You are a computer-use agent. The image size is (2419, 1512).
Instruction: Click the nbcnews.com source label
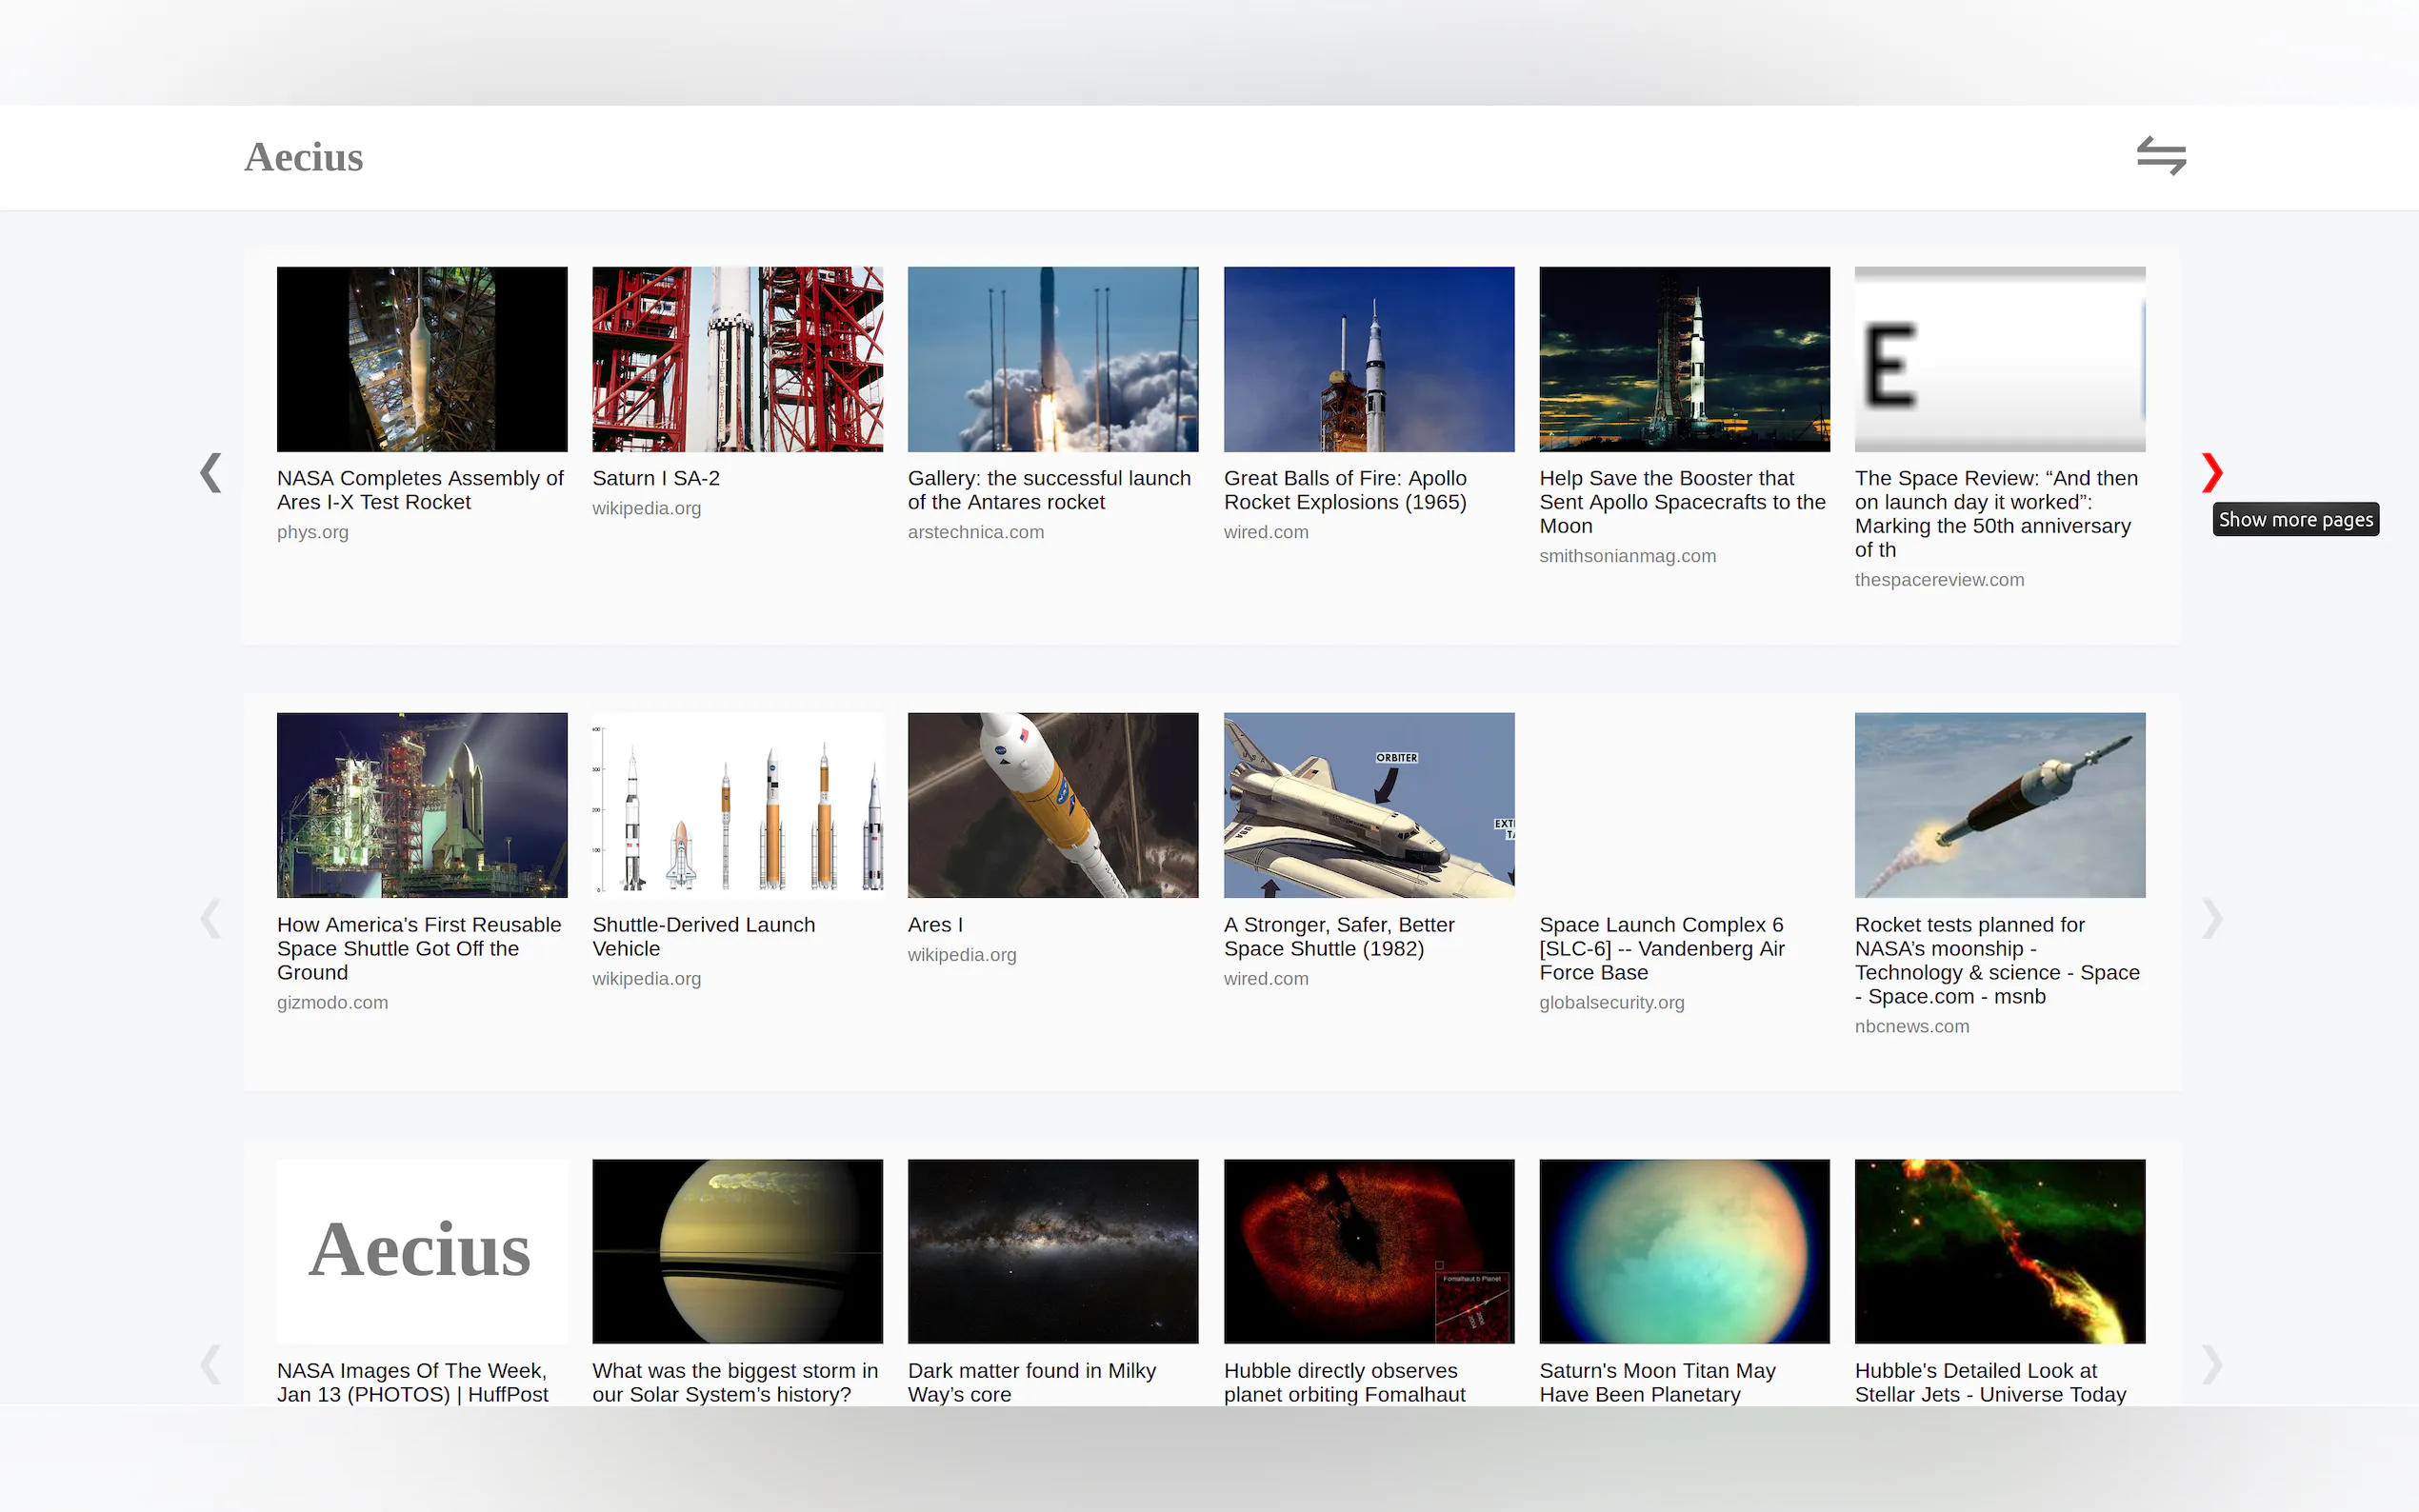pyautogui.click(x=1912, y=1026)
